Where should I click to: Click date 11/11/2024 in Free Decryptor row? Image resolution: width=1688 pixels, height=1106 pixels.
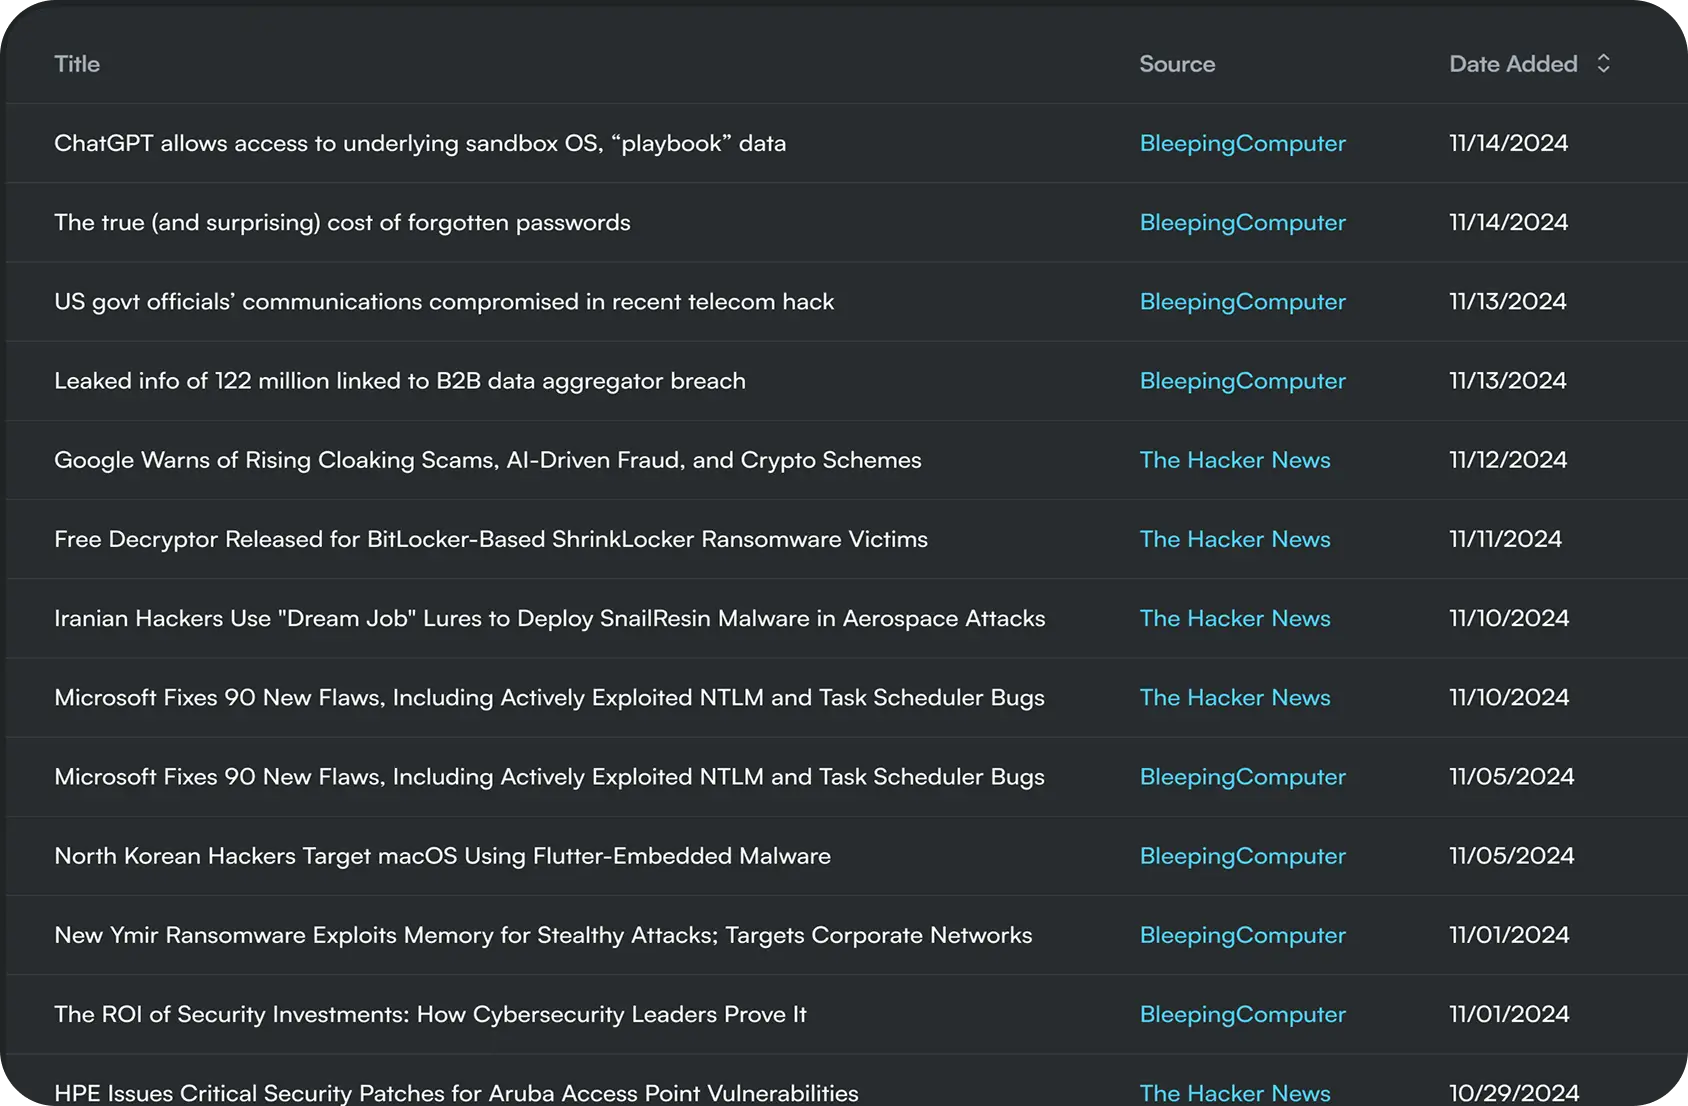[1505, 539]
